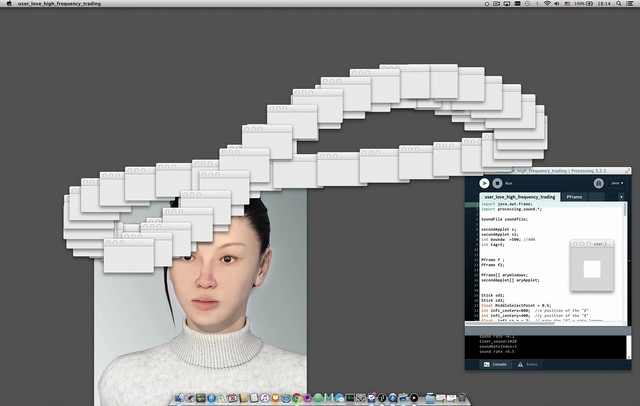This screenshot has height=406, width=640.
Task: Open the tab options arrow menu
Action: 622,198
